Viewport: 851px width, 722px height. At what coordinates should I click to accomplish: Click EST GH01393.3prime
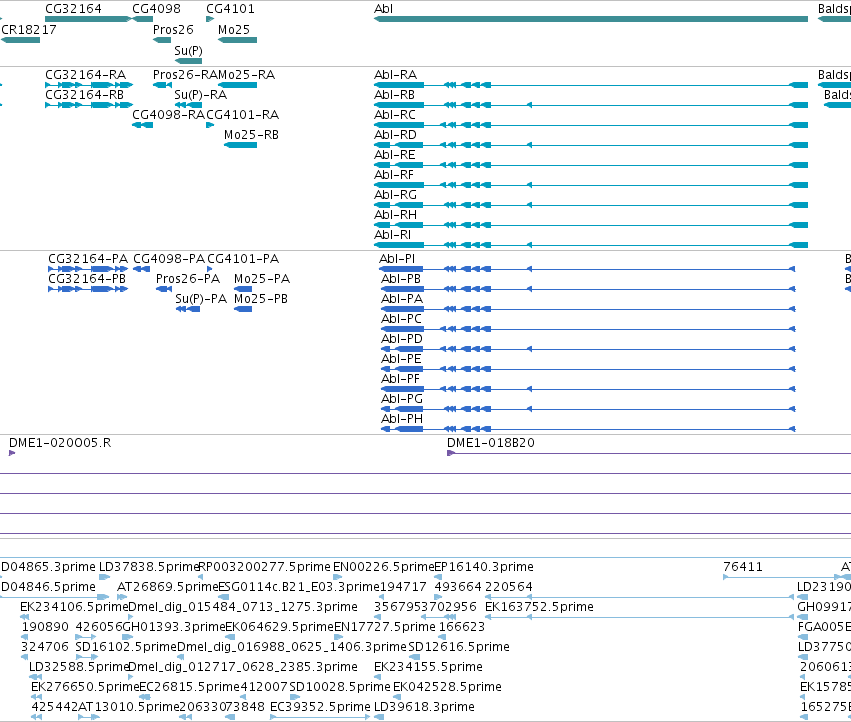pyautogui.click(x=174, y=626)
